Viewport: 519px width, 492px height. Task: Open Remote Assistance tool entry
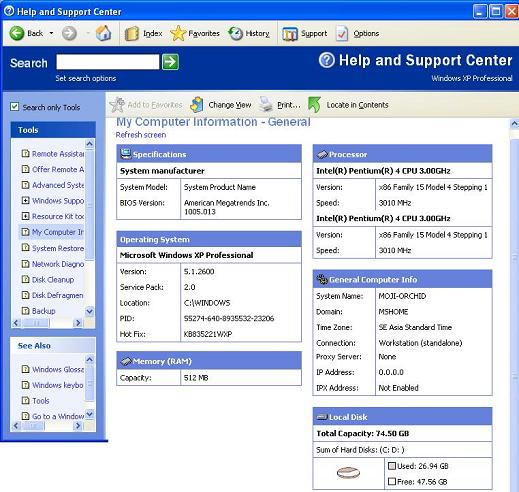(x=58, y=154)
